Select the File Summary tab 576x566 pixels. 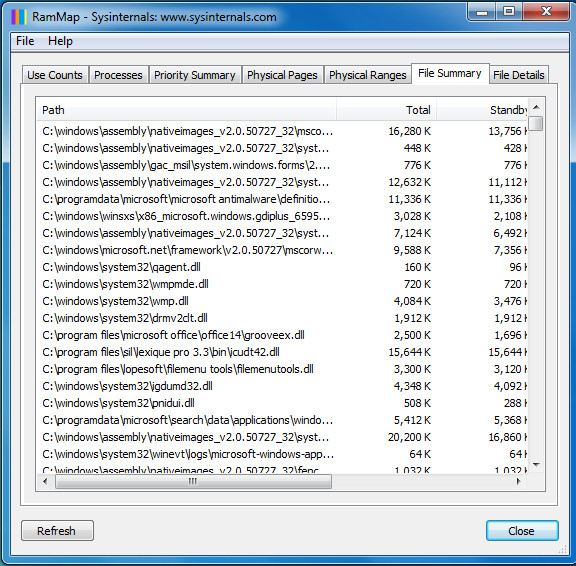pyautogui.click(x=450, y=73)
